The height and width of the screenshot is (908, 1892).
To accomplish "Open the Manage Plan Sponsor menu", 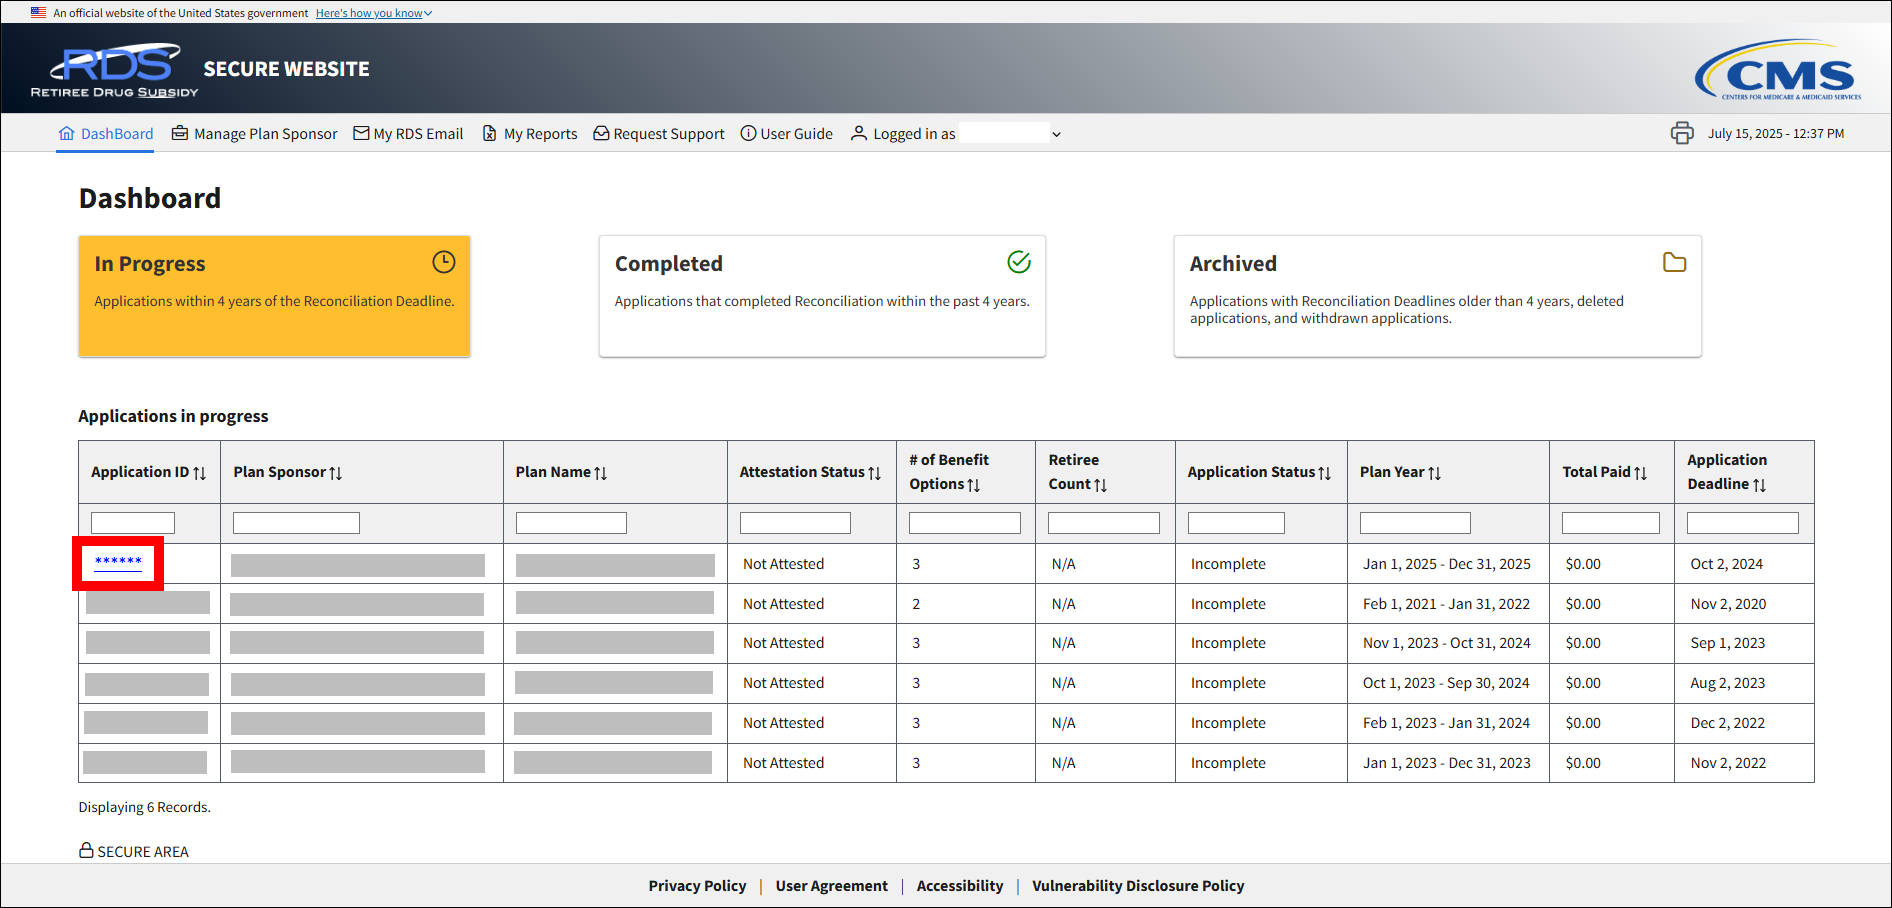I will click(255, 134).
